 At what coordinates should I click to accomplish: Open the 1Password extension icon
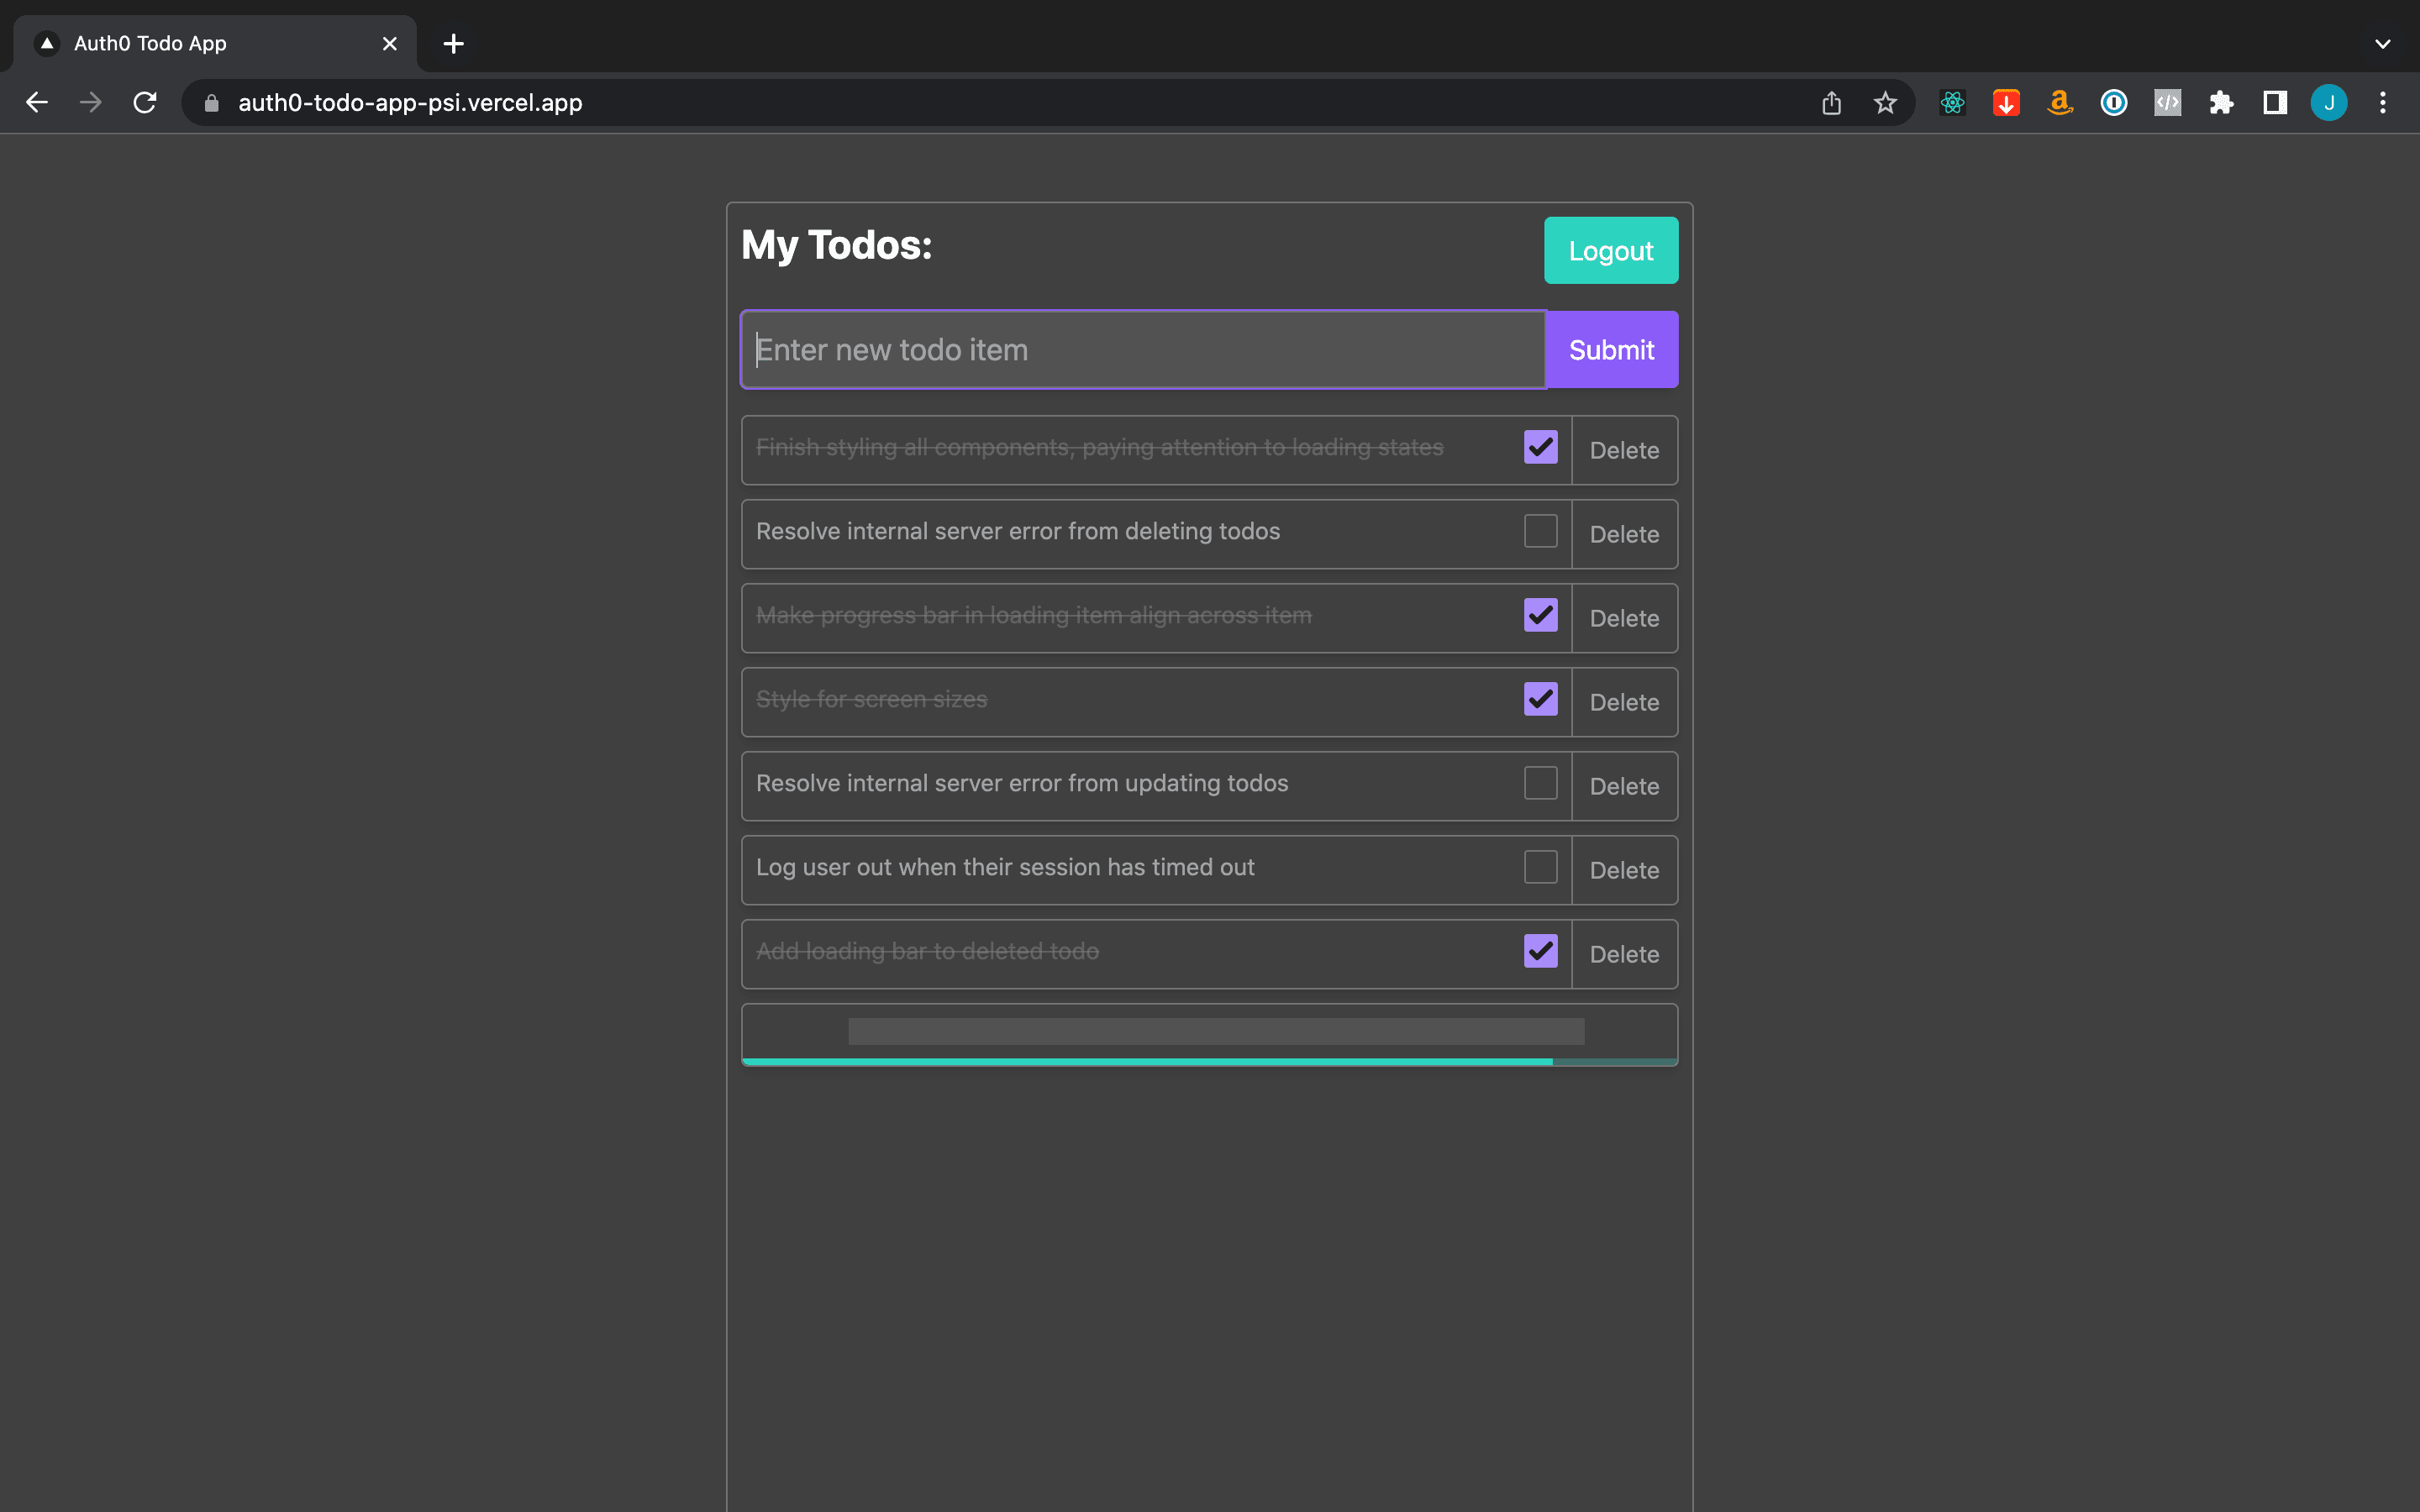tap(2114, 103)
